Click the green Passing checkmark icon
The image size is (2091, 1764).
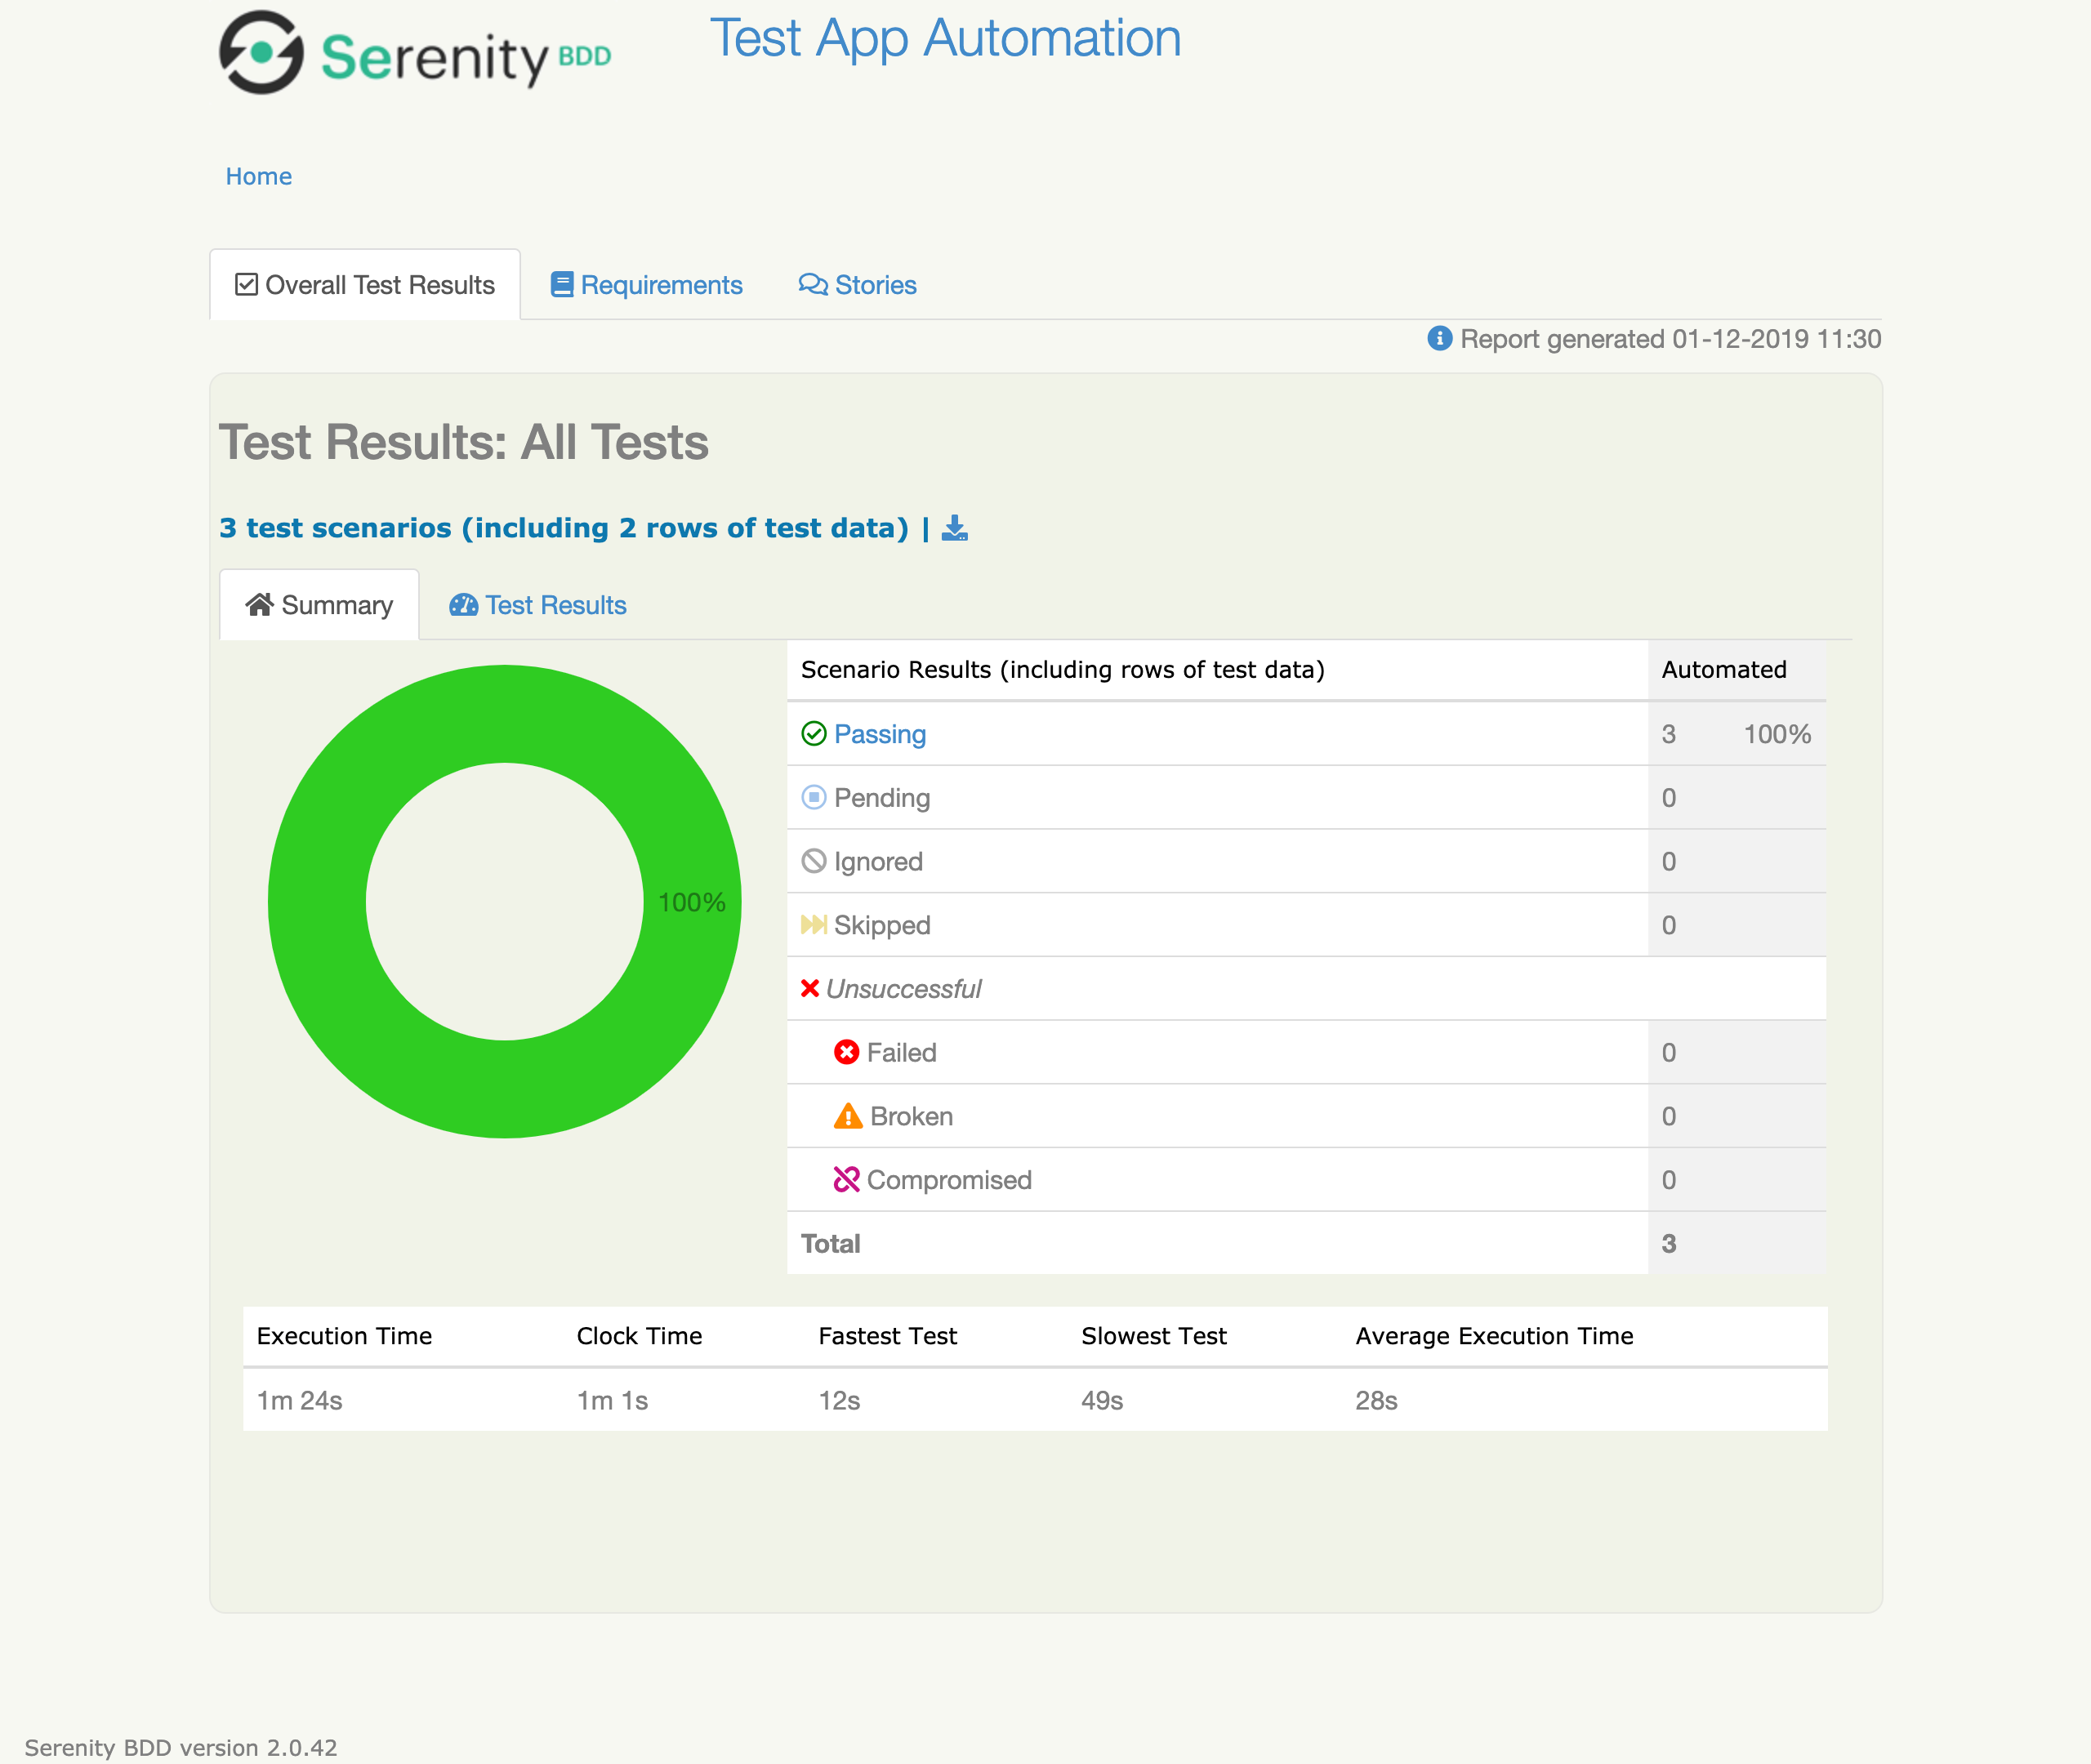[814, 734]
